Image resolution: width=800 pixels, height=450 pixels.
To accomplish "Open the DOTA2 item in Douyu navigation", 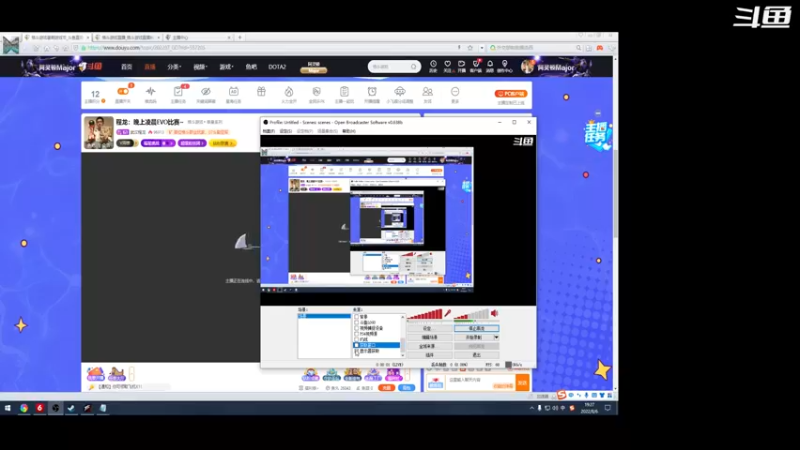I will pyautogui.click(x=277, y=67).
